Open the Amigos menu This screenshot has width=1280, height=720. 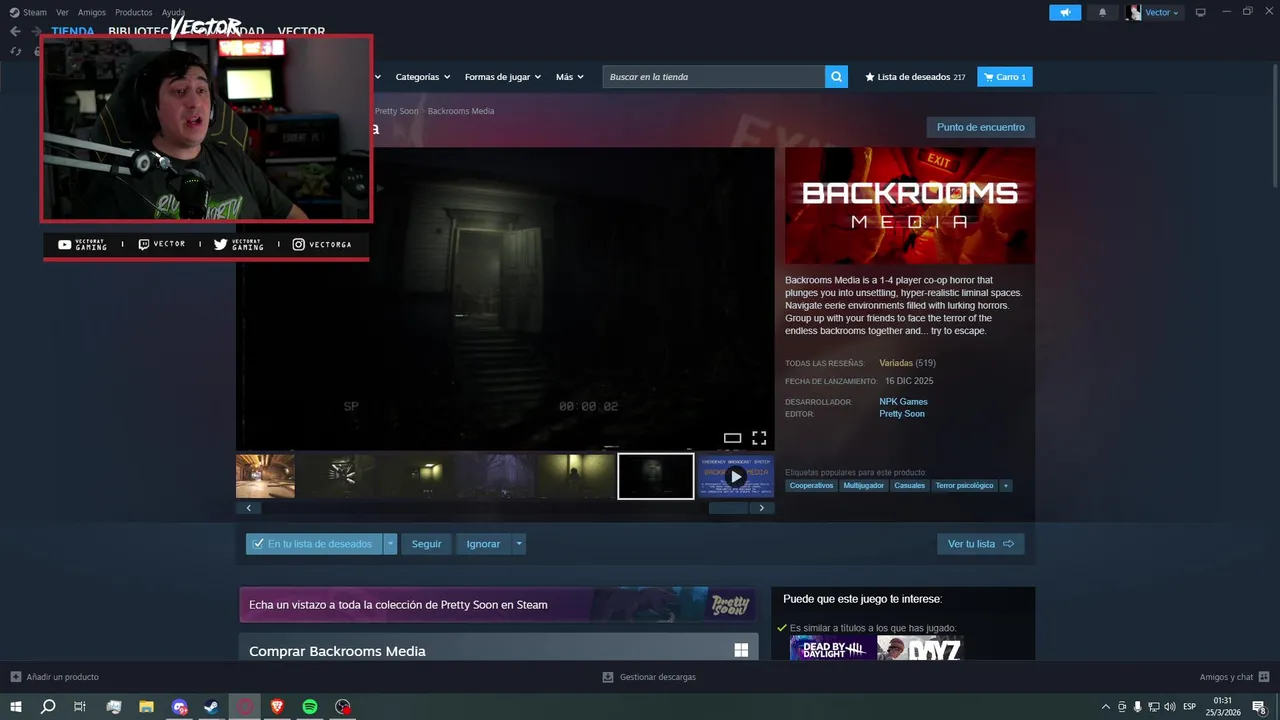92,12
